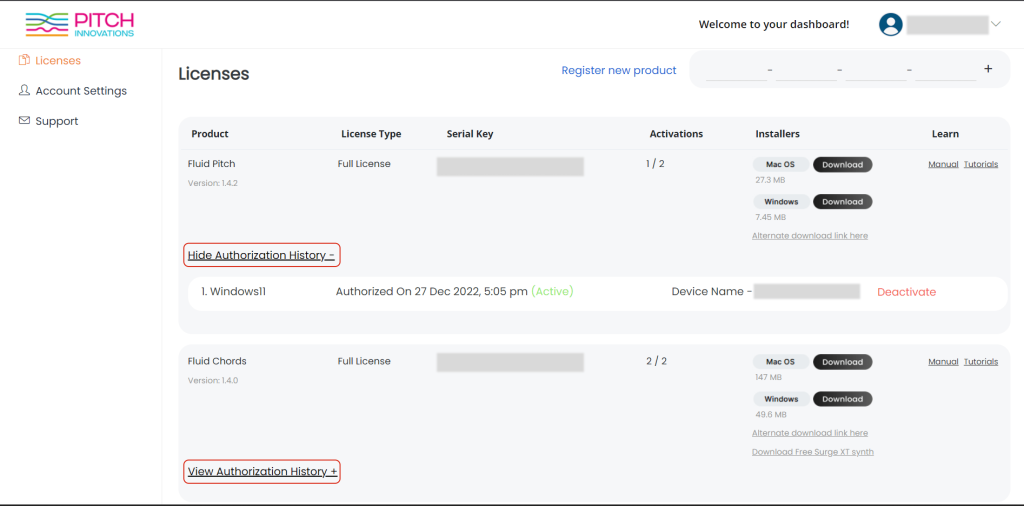Image resolution: width=1024 pixels, height=506 pixels.
Task: Open Fluid Chords Tutorials link
Action: [x=981, y=362]
